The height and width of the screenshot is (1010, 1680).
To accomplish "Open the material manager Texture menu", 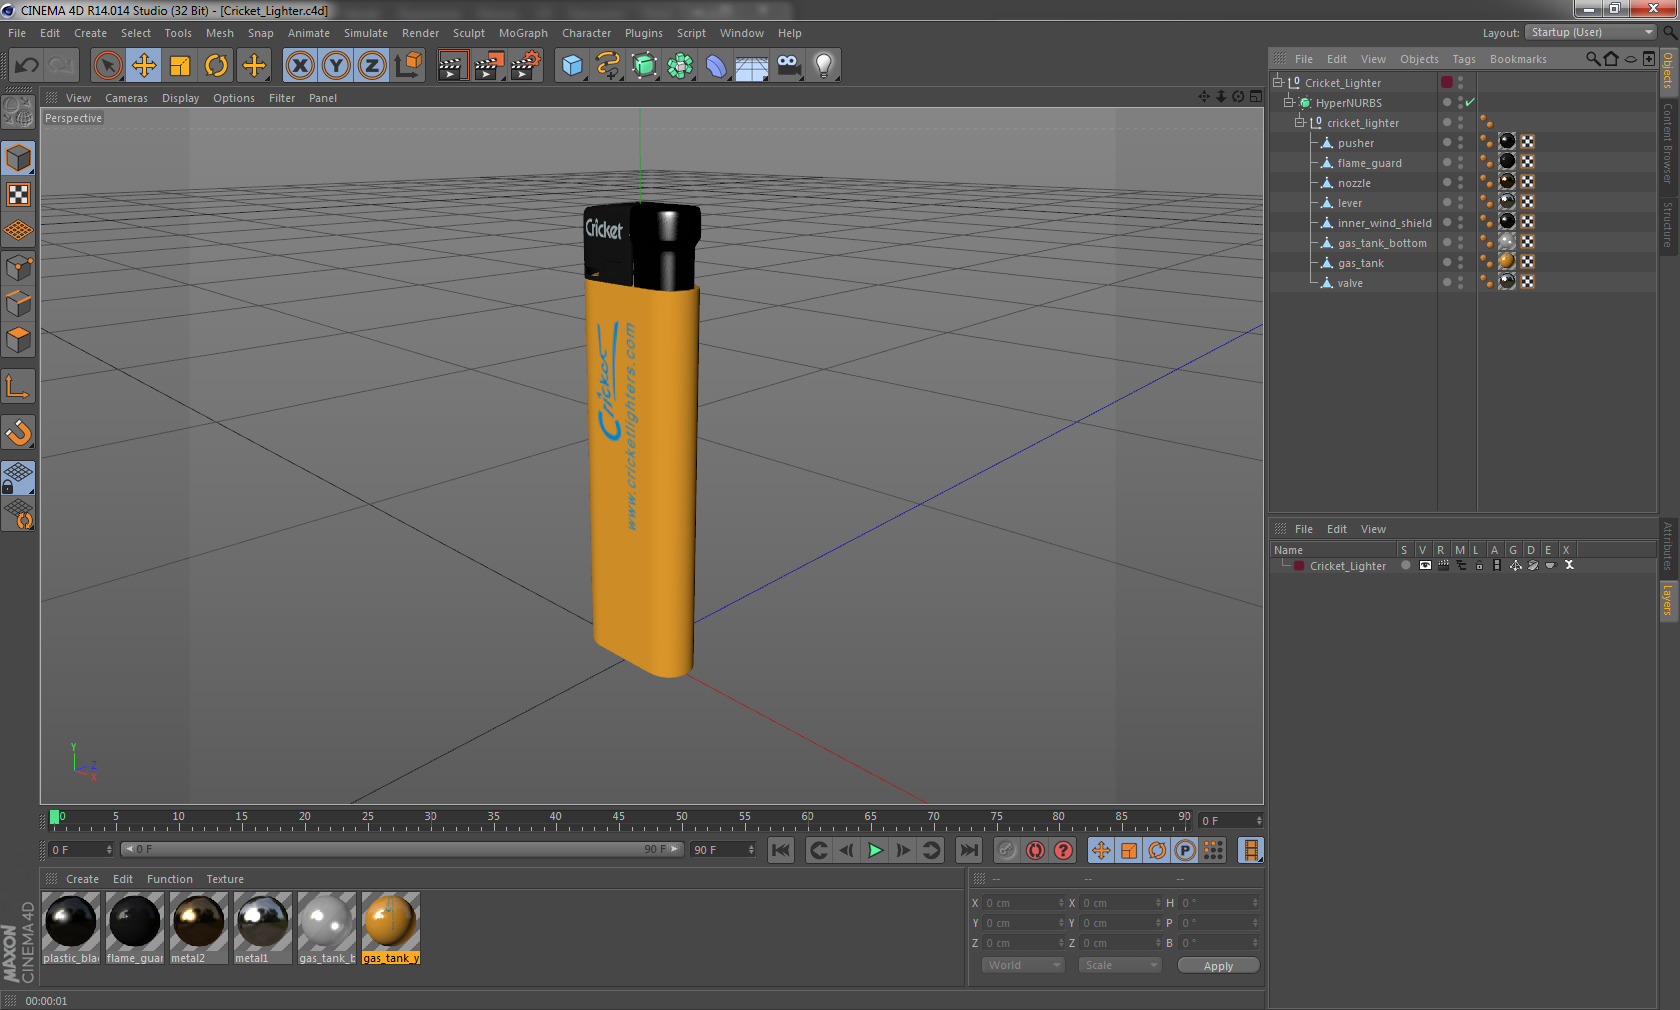I will [225, 879].
